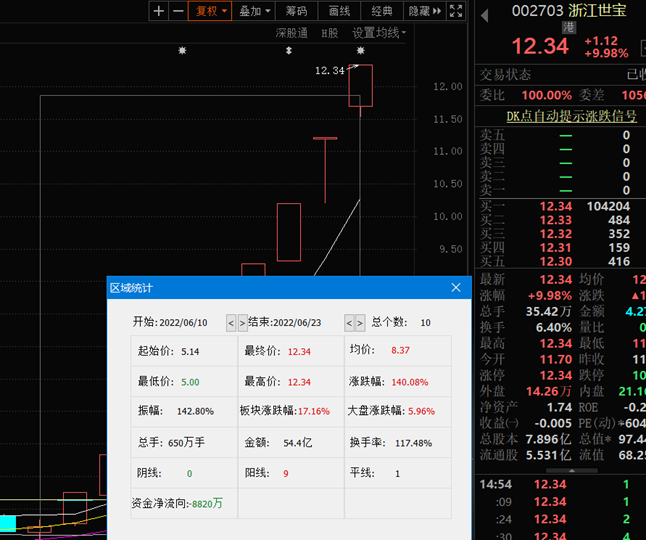Select the 筹码 toolbar tab
The image size is (646, 540).
(297, 11)
